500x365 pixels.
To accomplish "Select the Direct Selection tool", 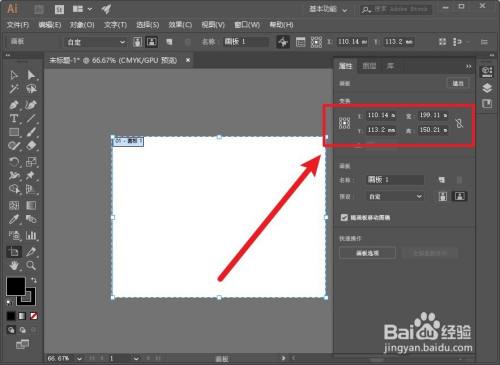I will pyautogui.click(x=31, y=75).
